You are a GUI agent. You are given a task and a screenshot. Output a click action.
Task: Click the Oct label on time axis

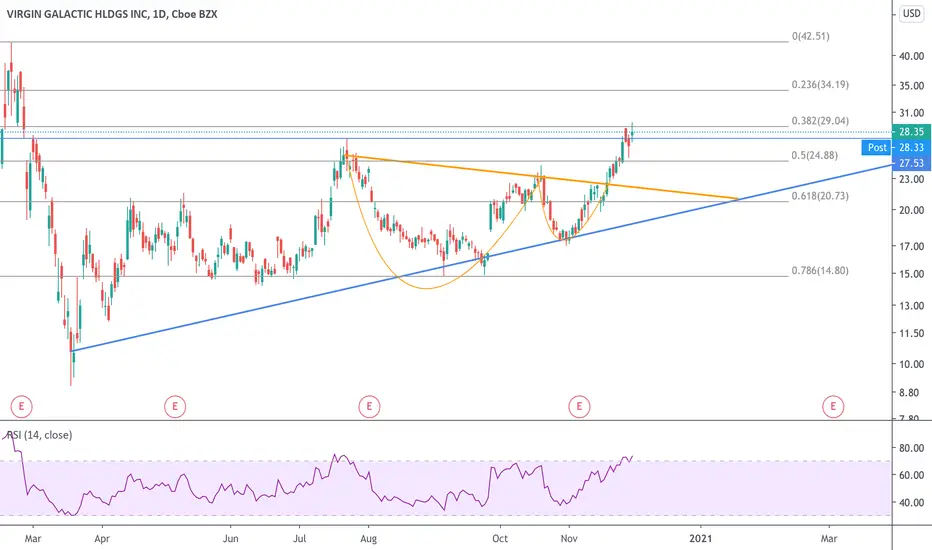tap(500, 538)
